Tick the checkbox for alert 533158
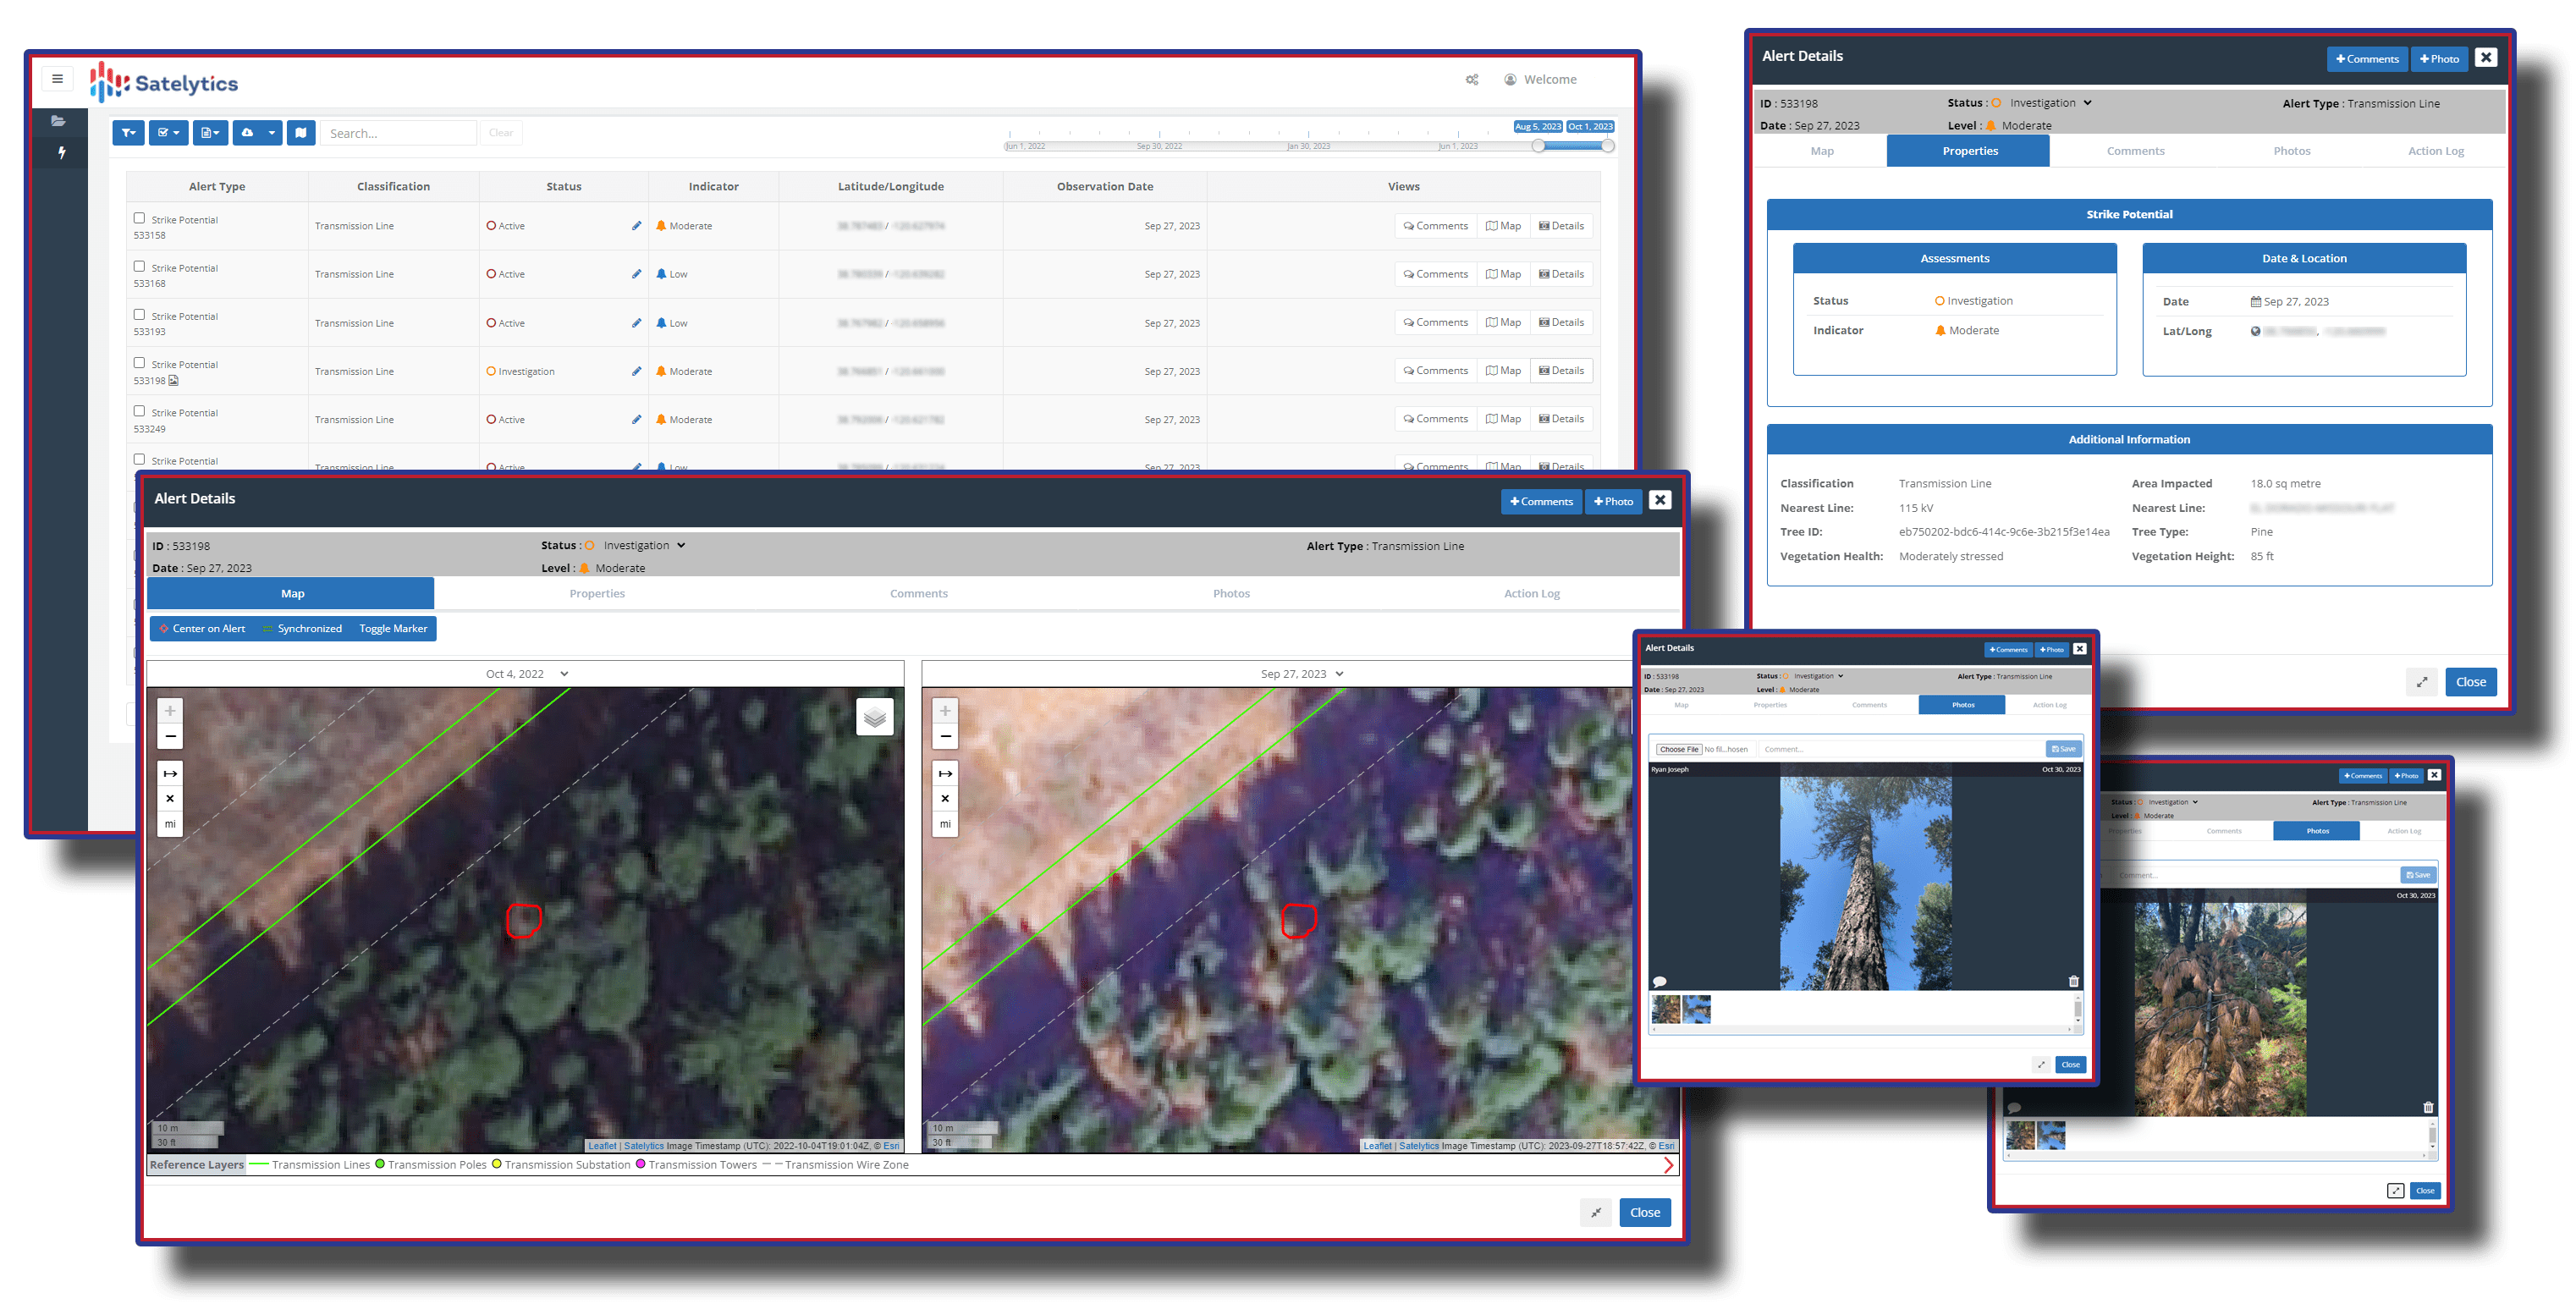This screenshot has width=2576, height=1315. coord(139,218)
